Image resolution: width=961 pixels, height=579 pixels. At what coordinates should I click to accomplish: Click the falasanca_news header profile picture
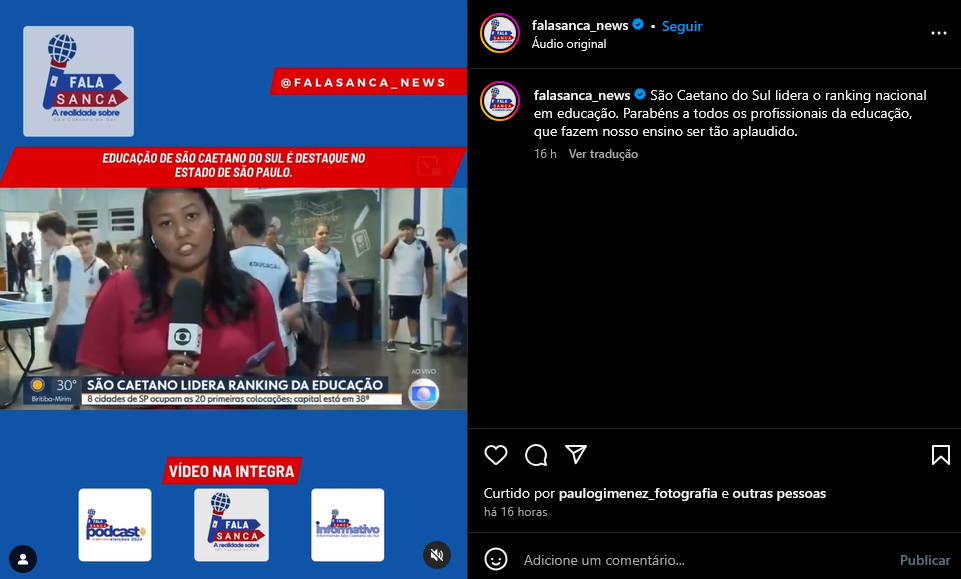(500, 33)
